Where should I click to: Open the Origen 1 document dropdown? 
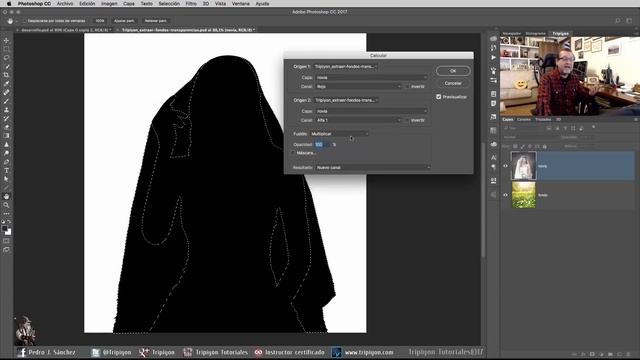click(x=346, y=66)
